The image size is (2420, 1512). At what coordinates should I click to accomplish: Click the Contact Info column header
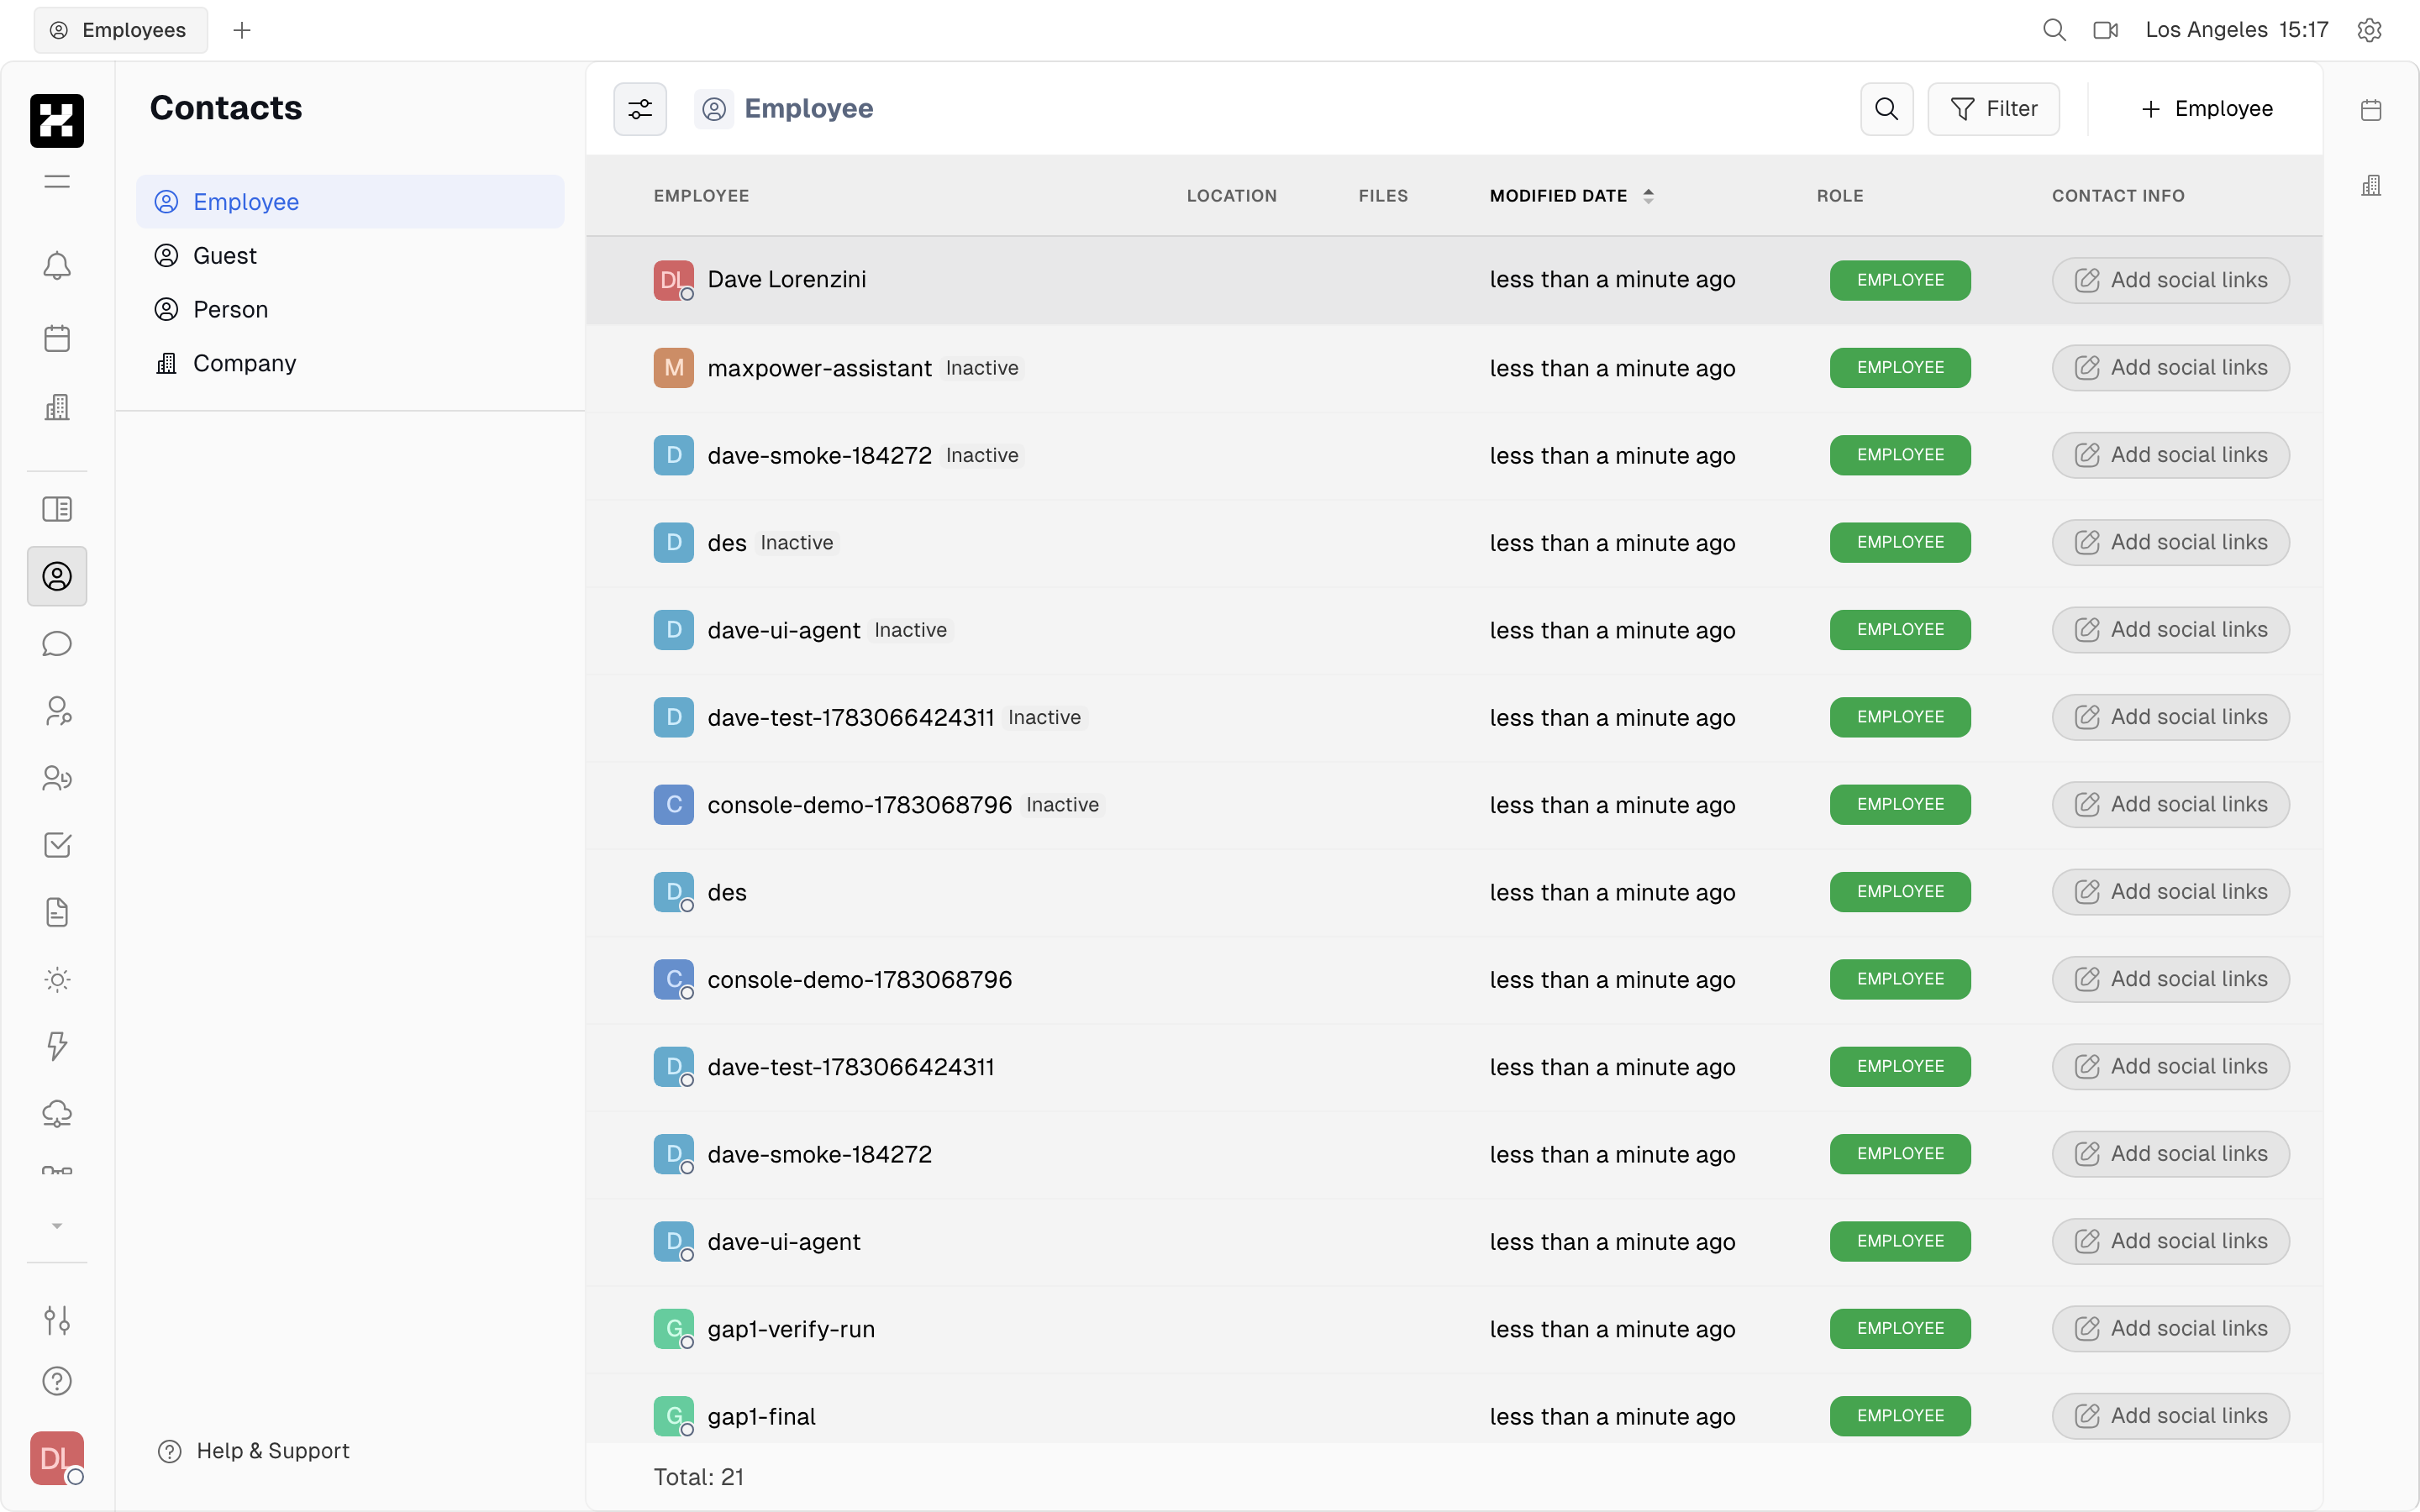[x=2118, y=196]
